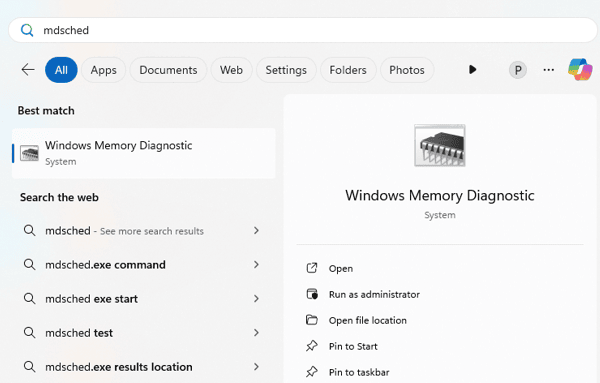Switch to the Settings filter tab
This screenshot has height=383, width=600.
click(x=286, y=70)
